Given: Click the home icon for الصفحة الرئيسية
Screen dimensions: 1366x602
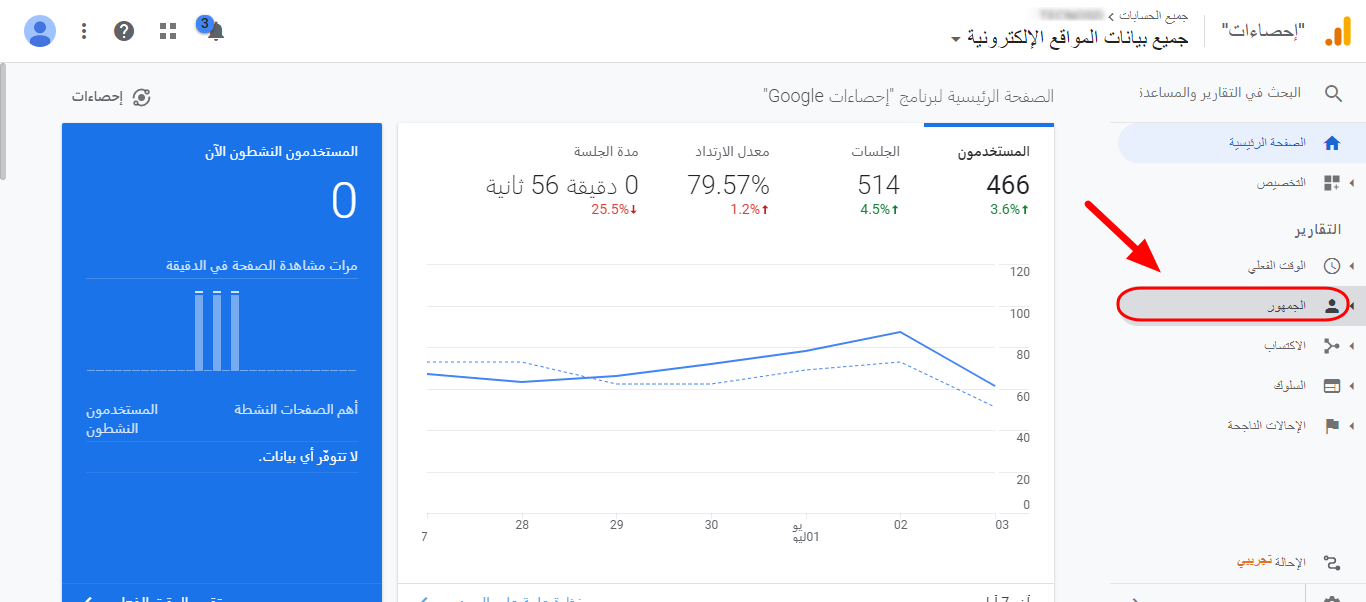Looking at the screenshot, I should (1331, 143).
